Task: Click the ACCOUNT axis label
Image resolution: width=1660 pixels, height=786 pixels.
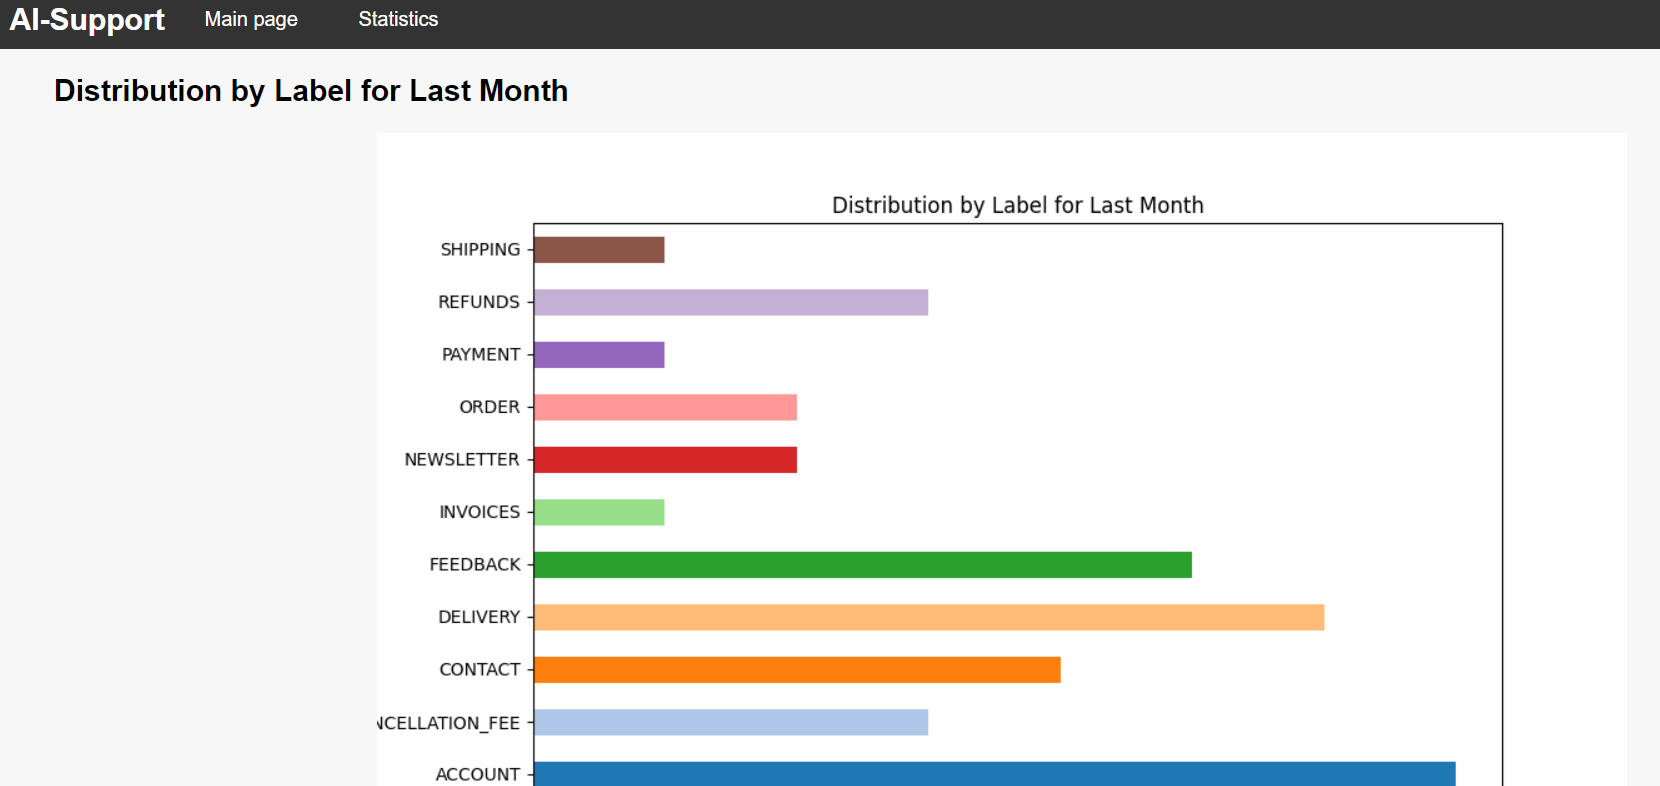Action: (x=478, y=775)
